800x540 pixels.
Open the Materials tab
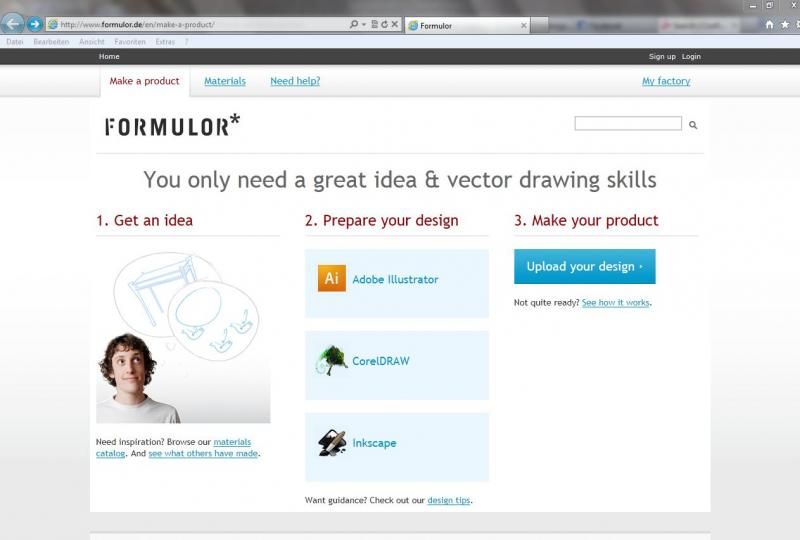coord(225,81)
